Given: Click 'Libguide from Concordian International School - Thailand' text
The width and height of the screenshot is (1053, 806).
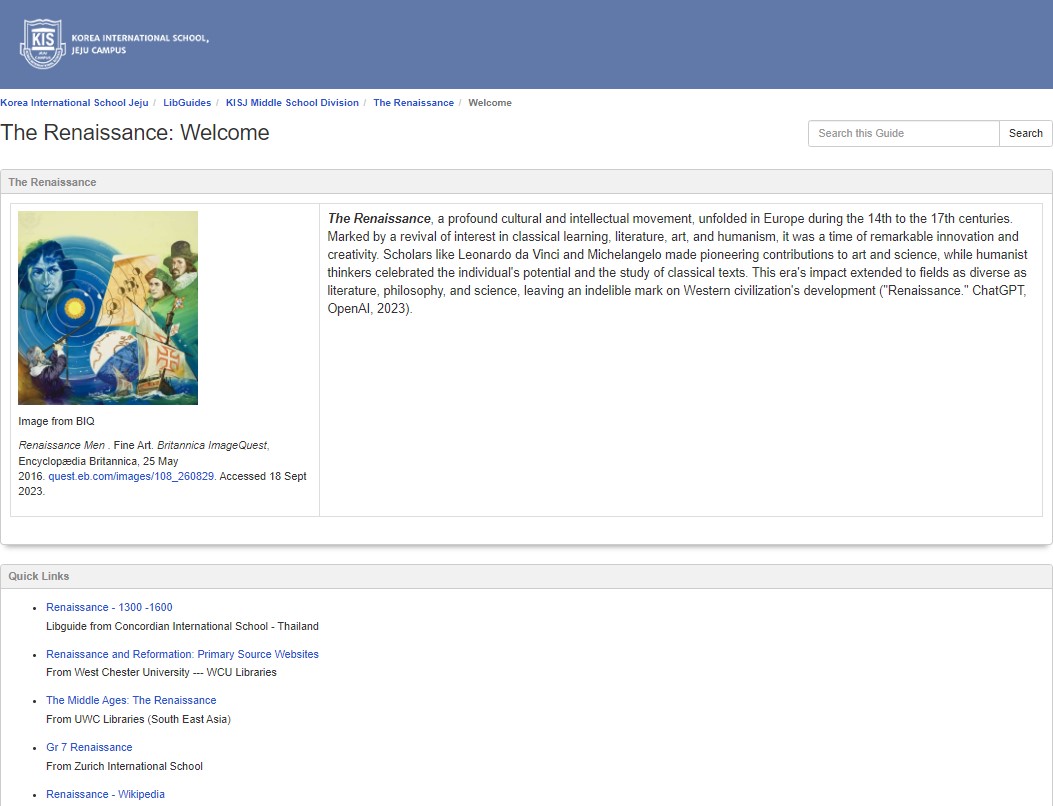Looking at the screenshot, I should pos(182,626).
